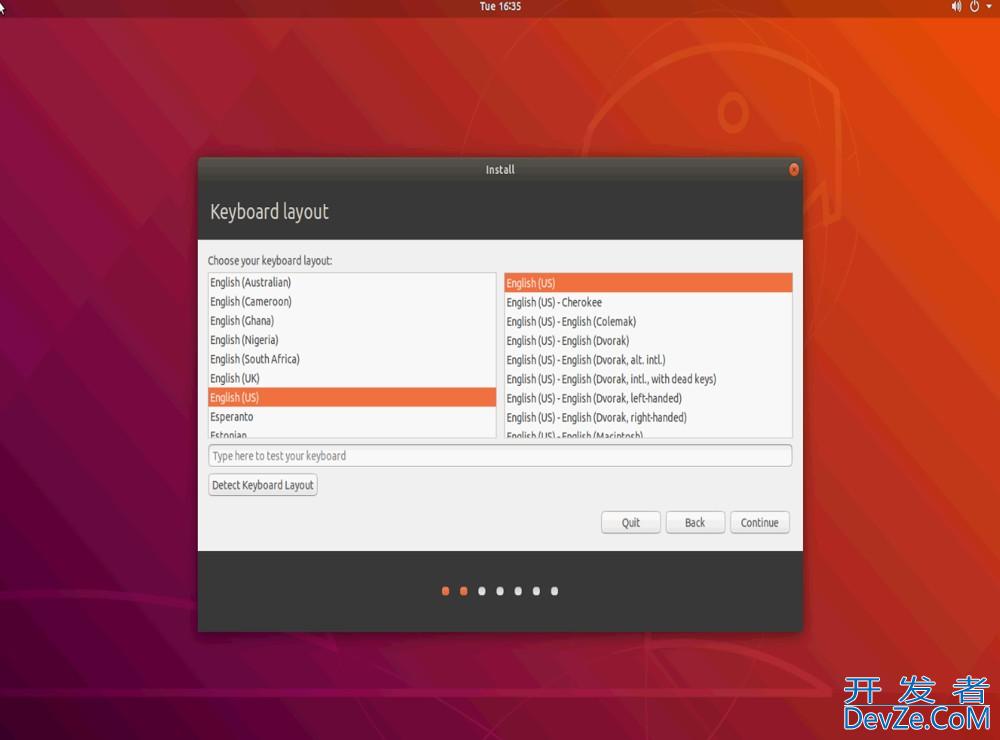This screenshot has height=740, width=1000.
Task: Open the power menu icon in top bar
Action: click(974, 6)
